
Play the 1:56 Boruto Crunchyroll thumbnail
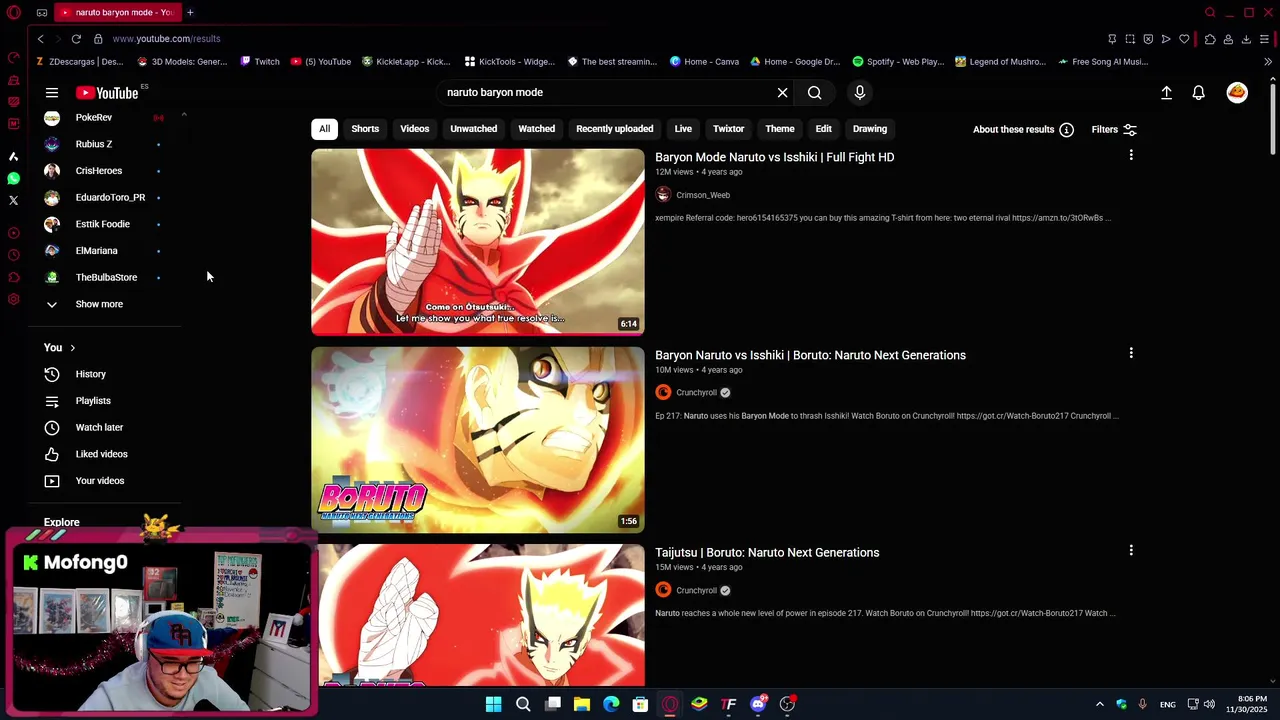(x=478, y=440)
